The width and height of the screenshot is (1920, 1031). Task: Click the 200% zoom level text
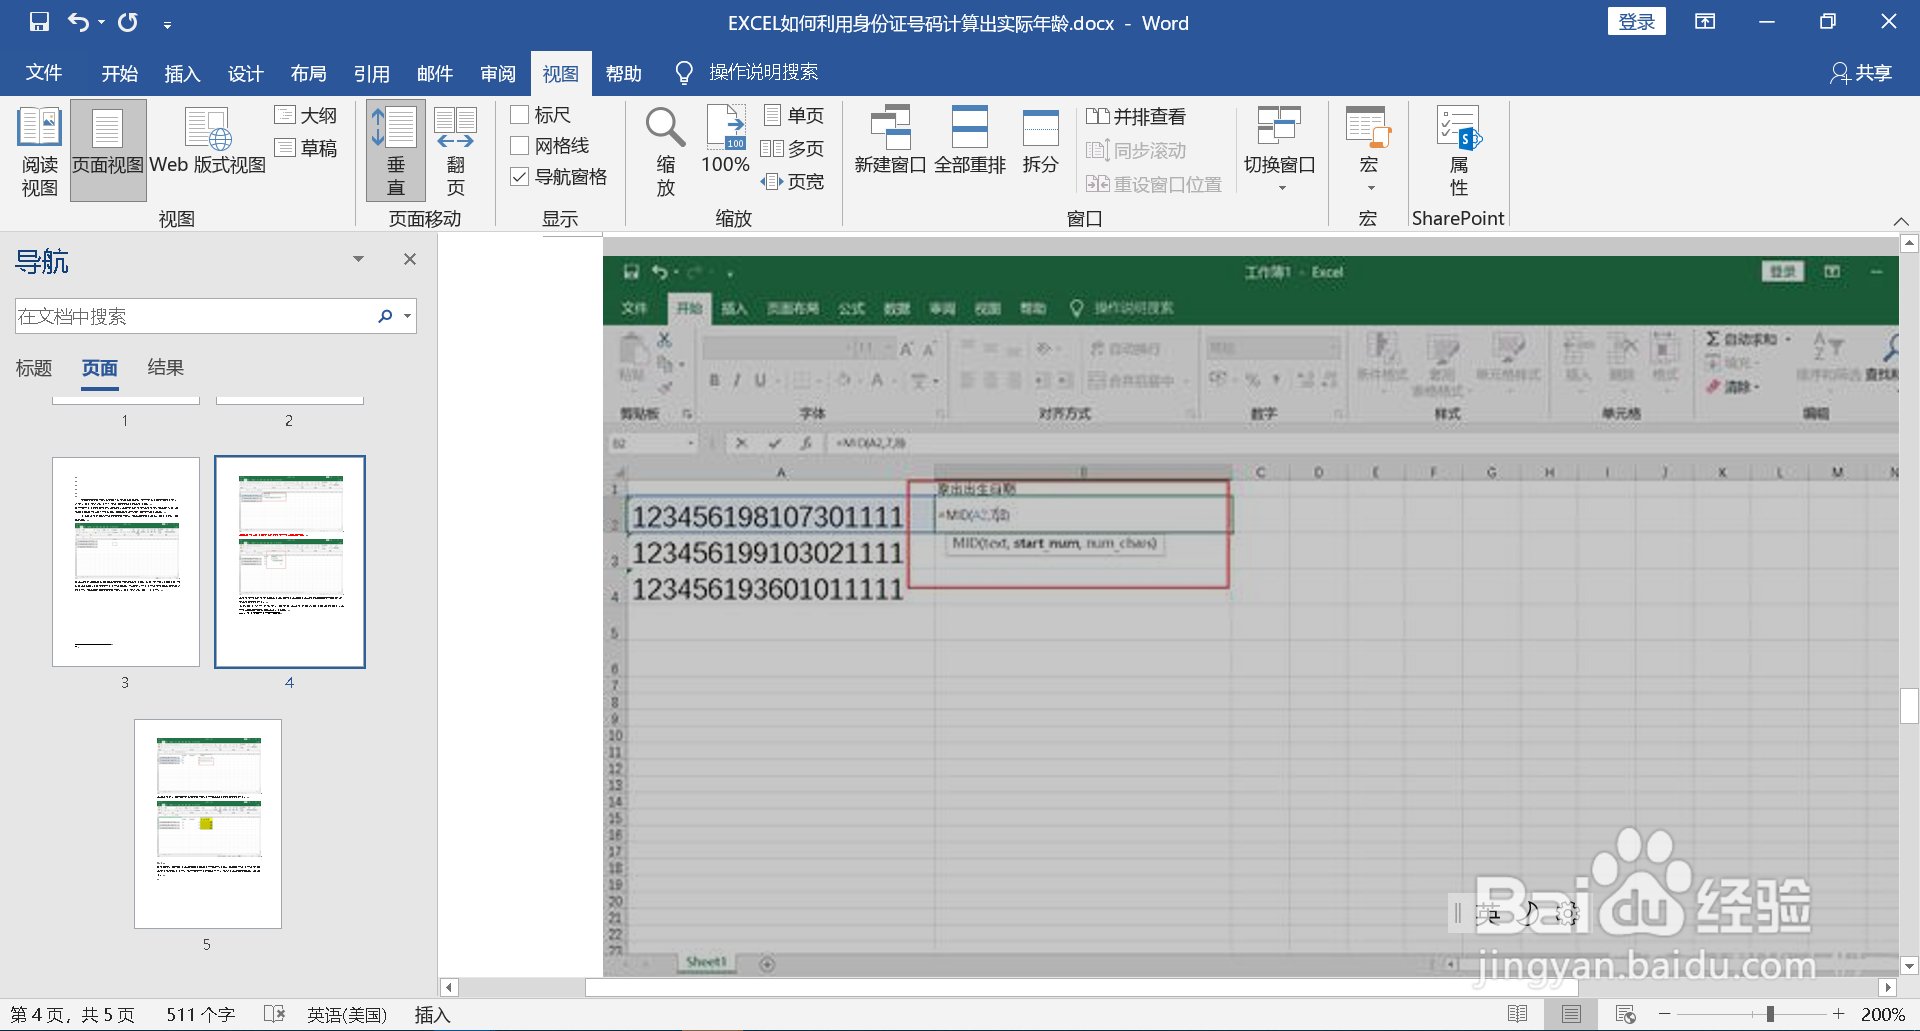[x=1882, y=1014]
